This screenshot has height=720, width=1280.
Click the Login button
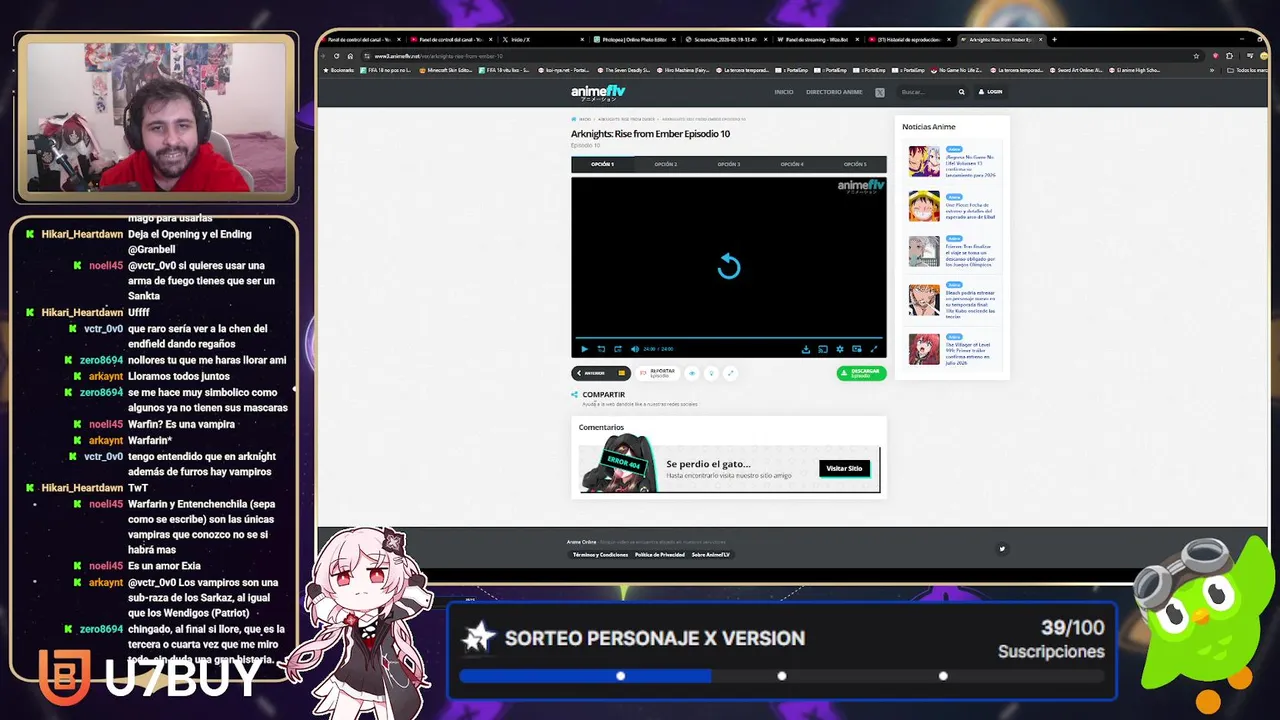pyautogui.click(x=991, y=92)
